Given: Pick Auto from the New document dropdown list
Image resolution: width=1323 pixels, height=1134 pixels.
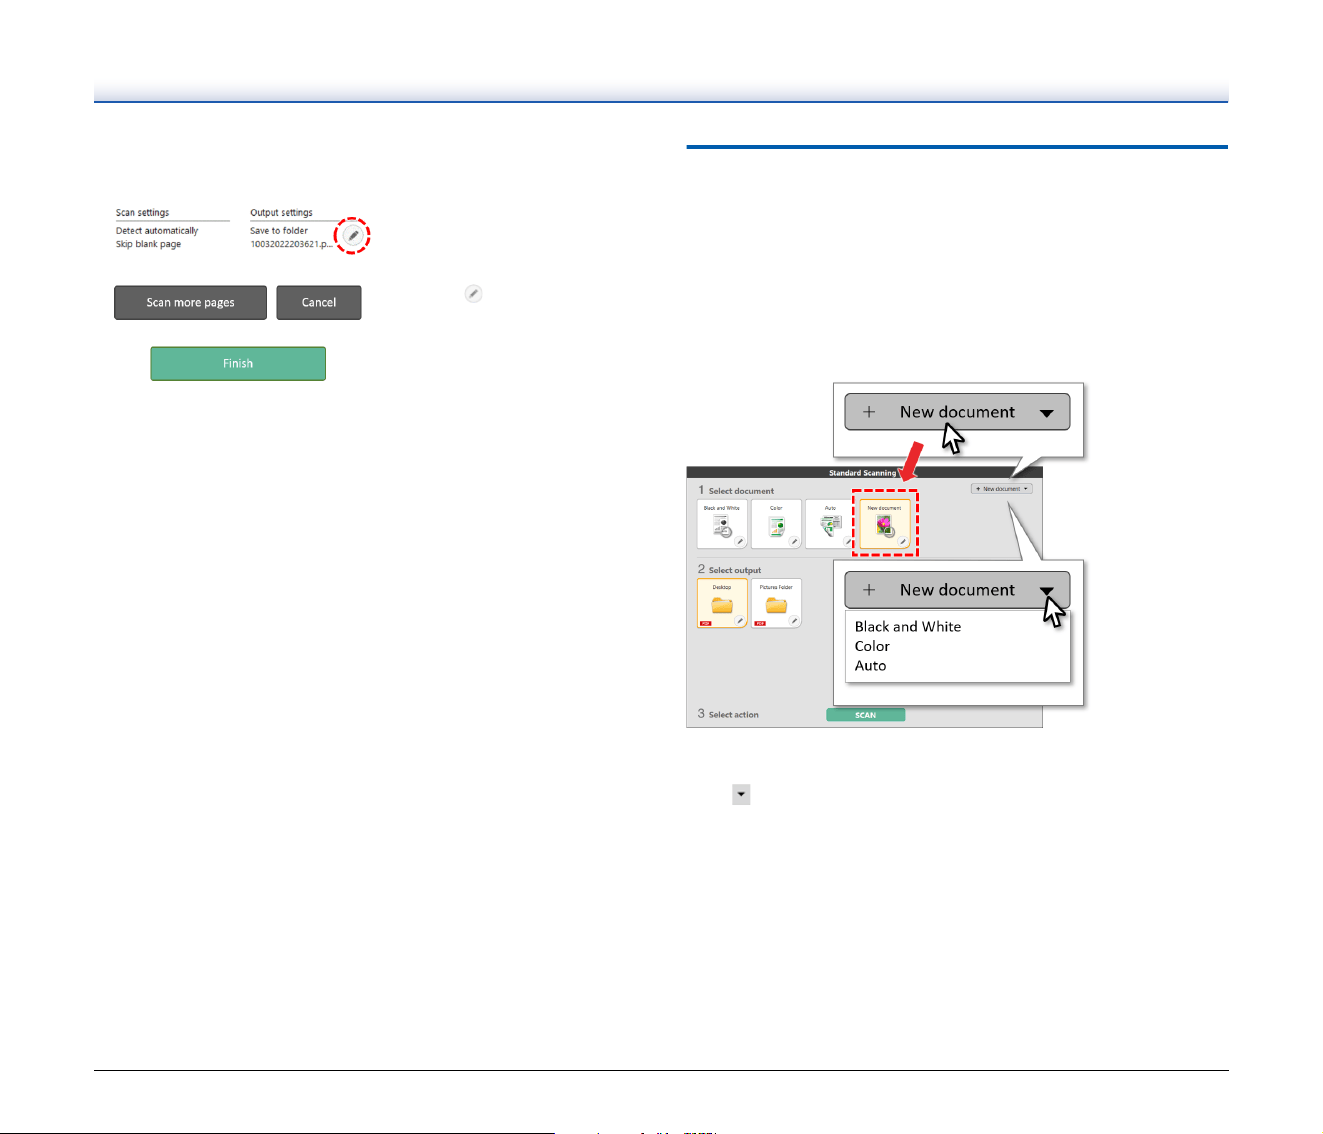Looking at the screenshot, I should click(x=870, y=666).
